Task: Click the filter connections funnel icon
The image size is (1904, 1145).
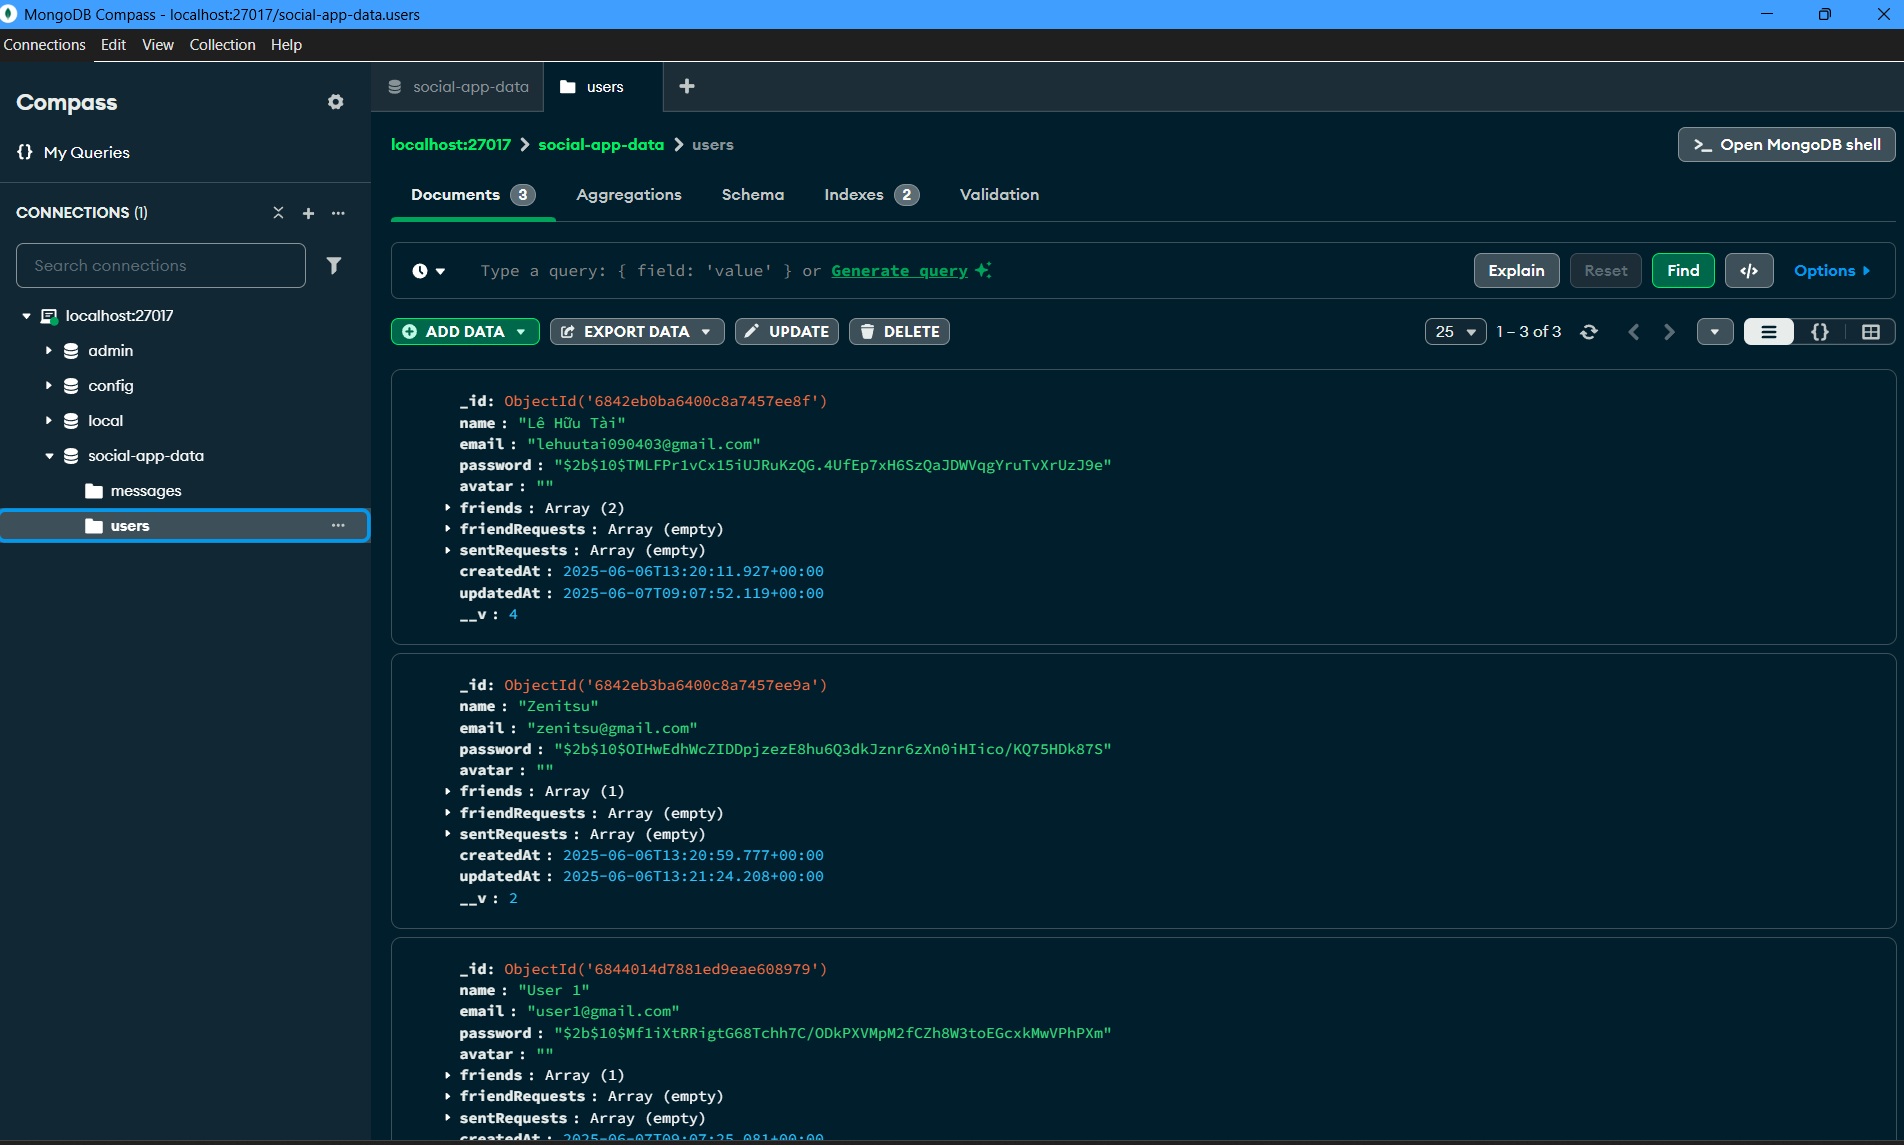Action: click(334, 265)
